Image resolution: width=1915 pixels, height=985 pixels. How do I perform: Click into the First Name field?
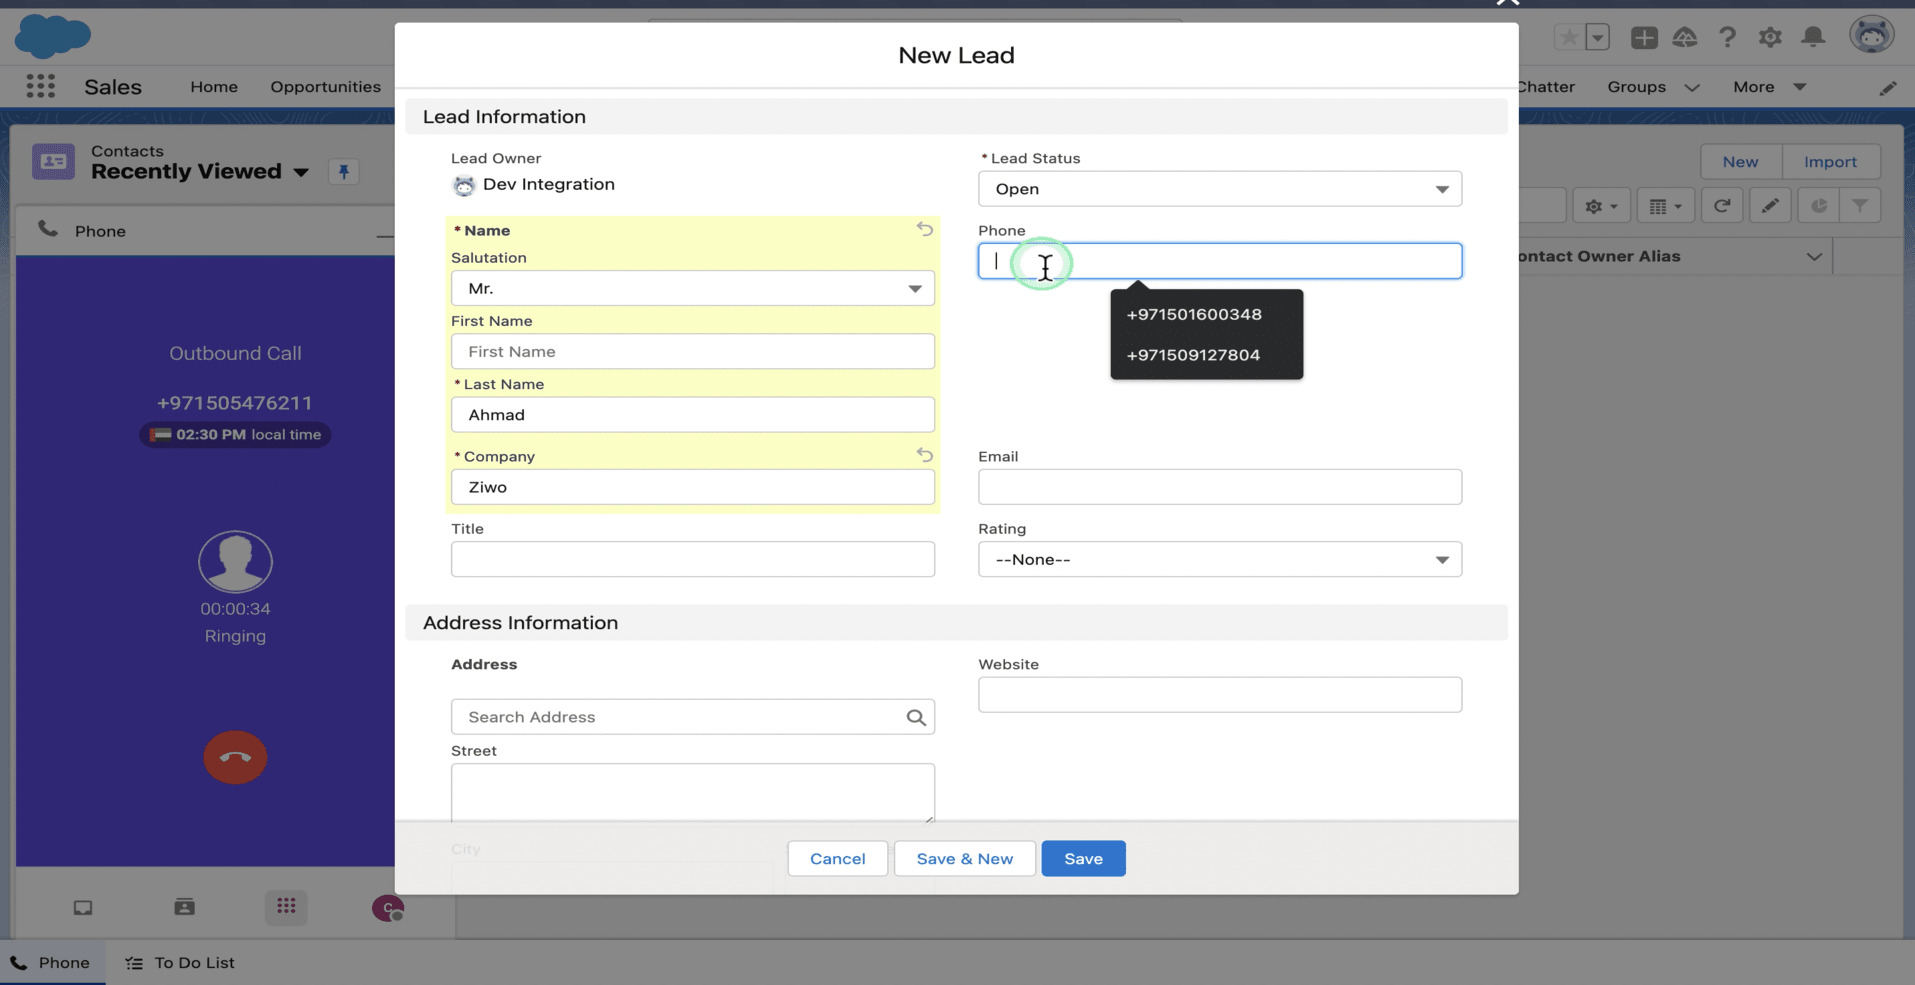point(692,351)
